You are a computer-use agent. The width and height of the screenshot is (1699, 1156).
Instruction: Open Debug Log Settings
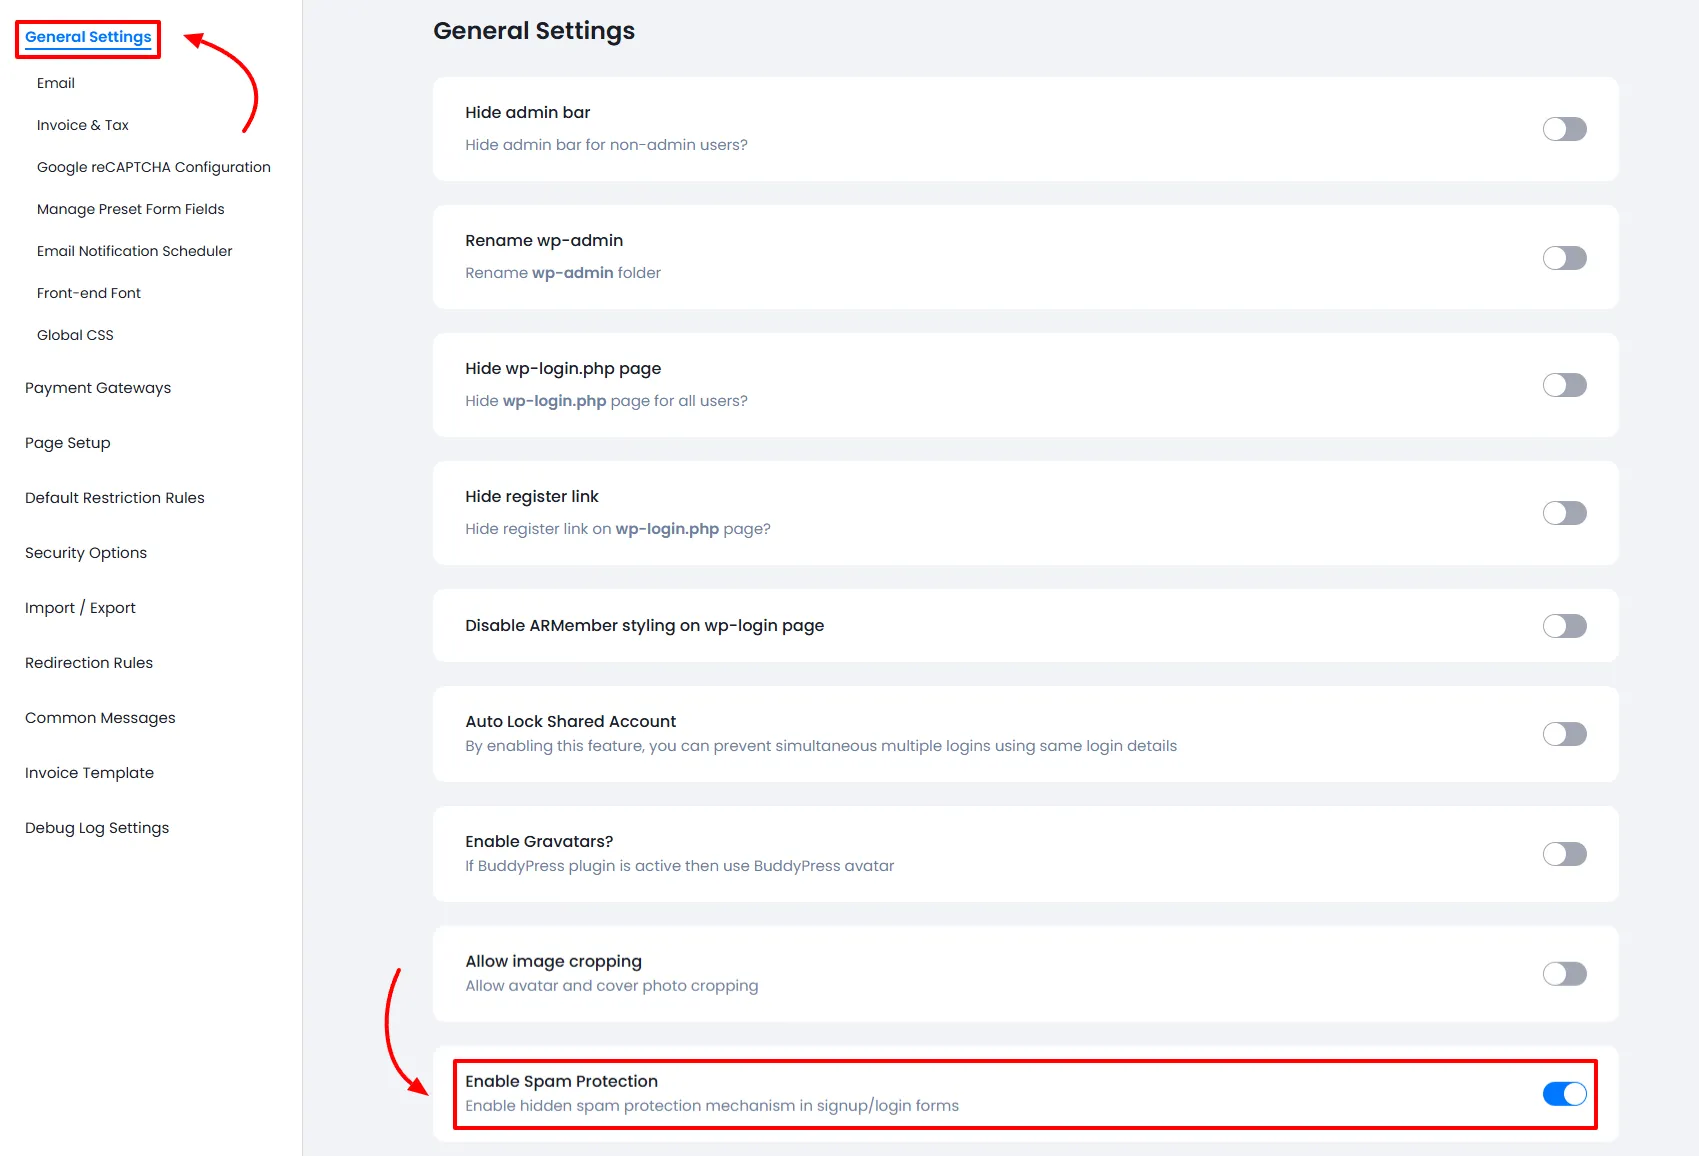point(96,827)
